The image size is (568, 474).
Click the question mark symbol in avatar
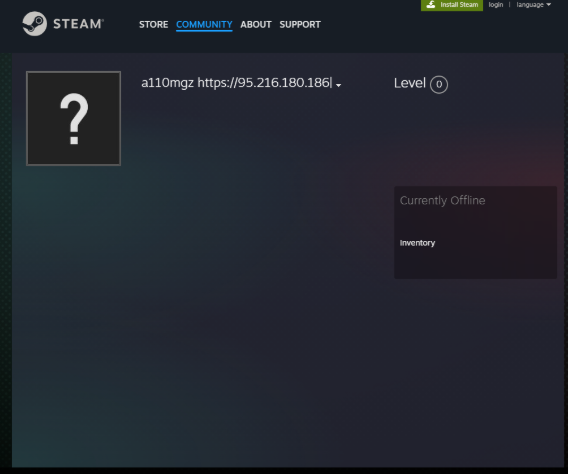coord(74,119)
